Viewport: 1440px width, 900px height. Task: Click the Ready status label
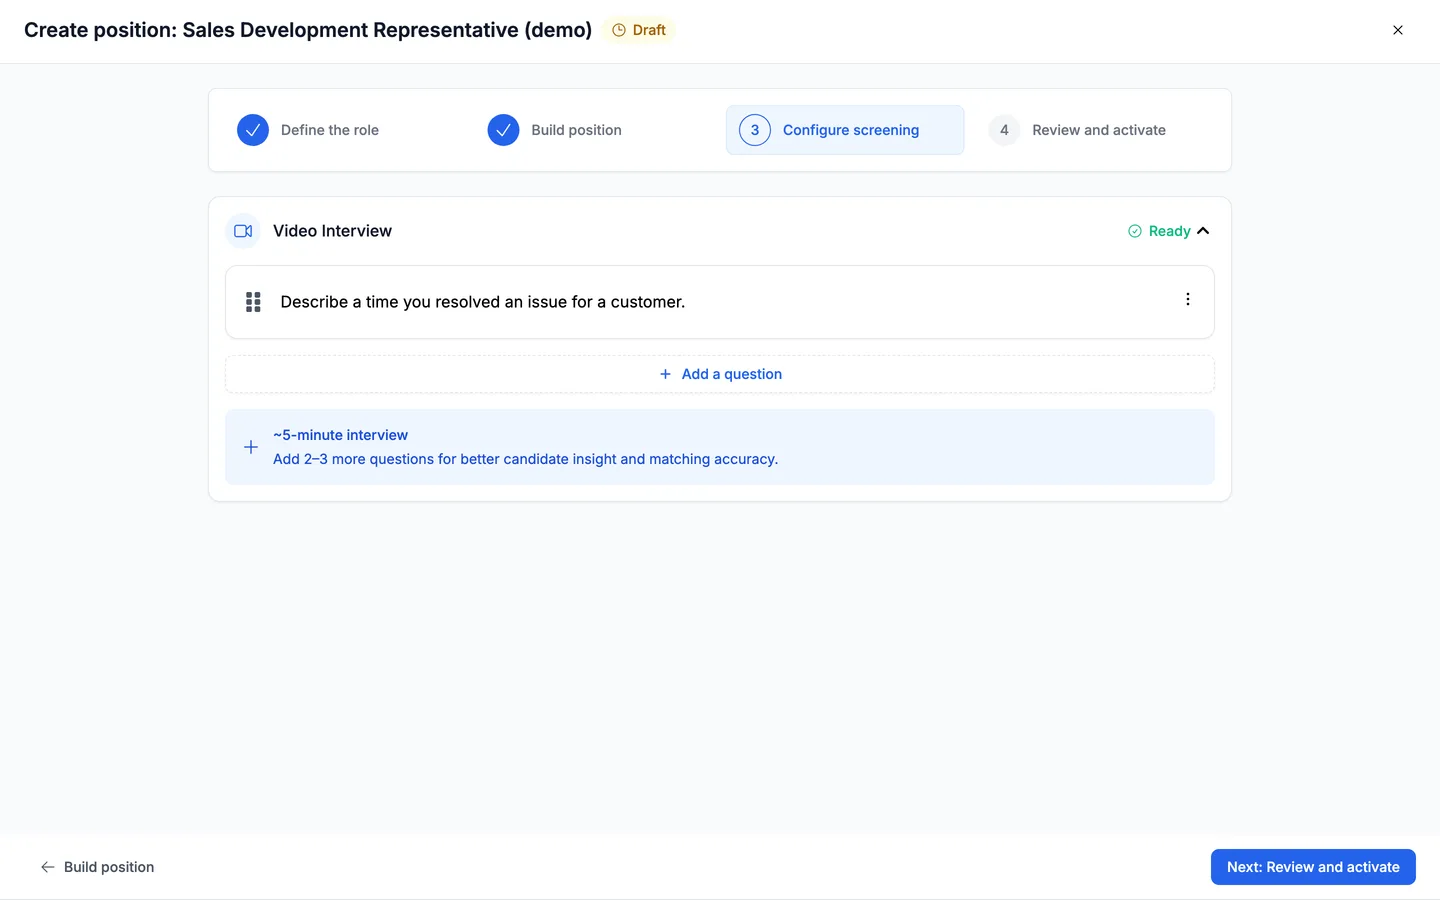click(x=1169, y=231)
